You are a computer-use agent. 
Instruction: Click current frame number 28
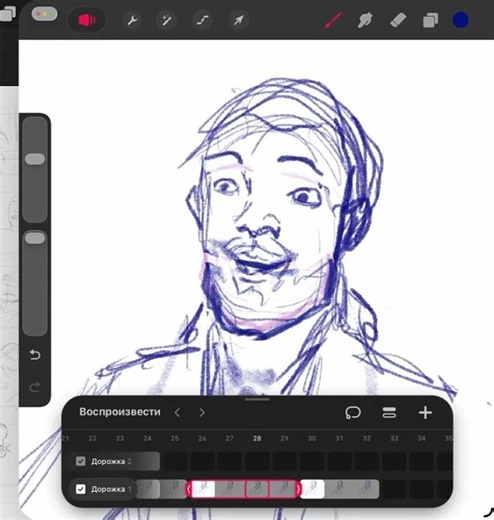pyautogui.click(x=257, y=438)
